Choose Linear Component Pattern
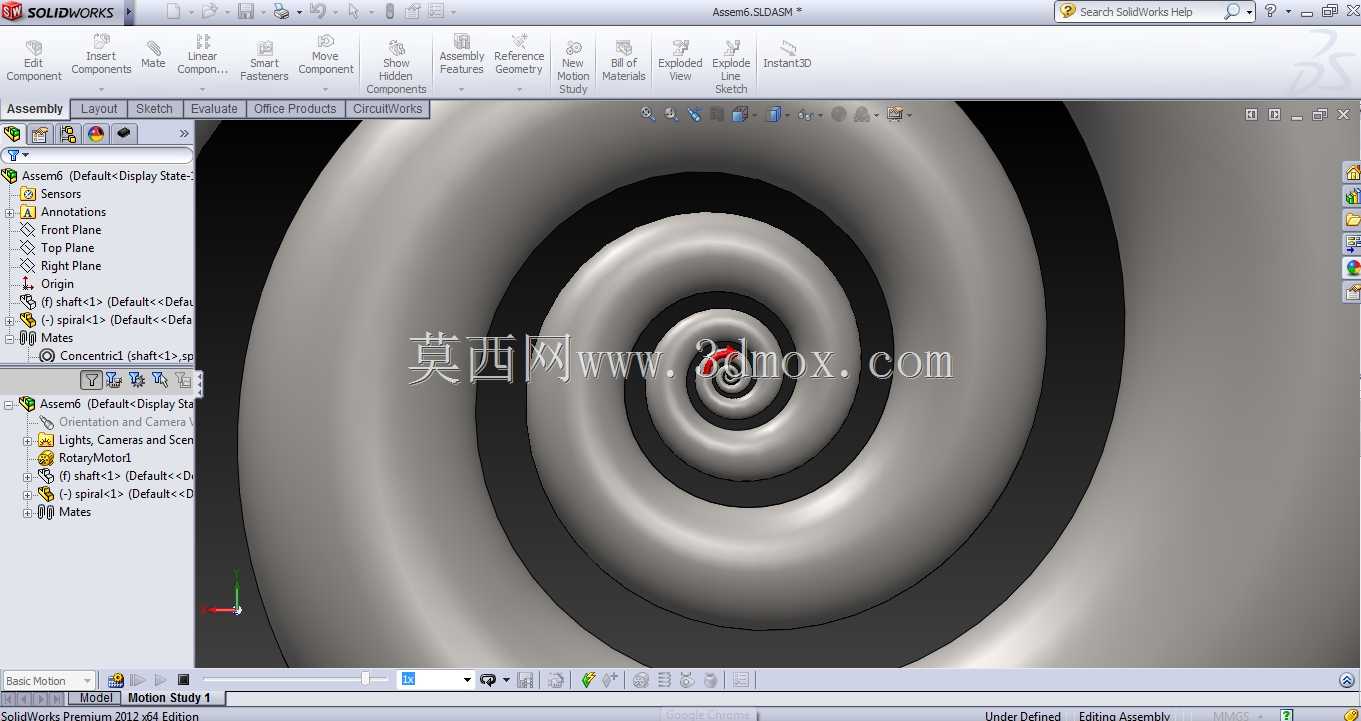Image resolution: width=1361 pixels, height=721 pixels. tap(202, 55)
